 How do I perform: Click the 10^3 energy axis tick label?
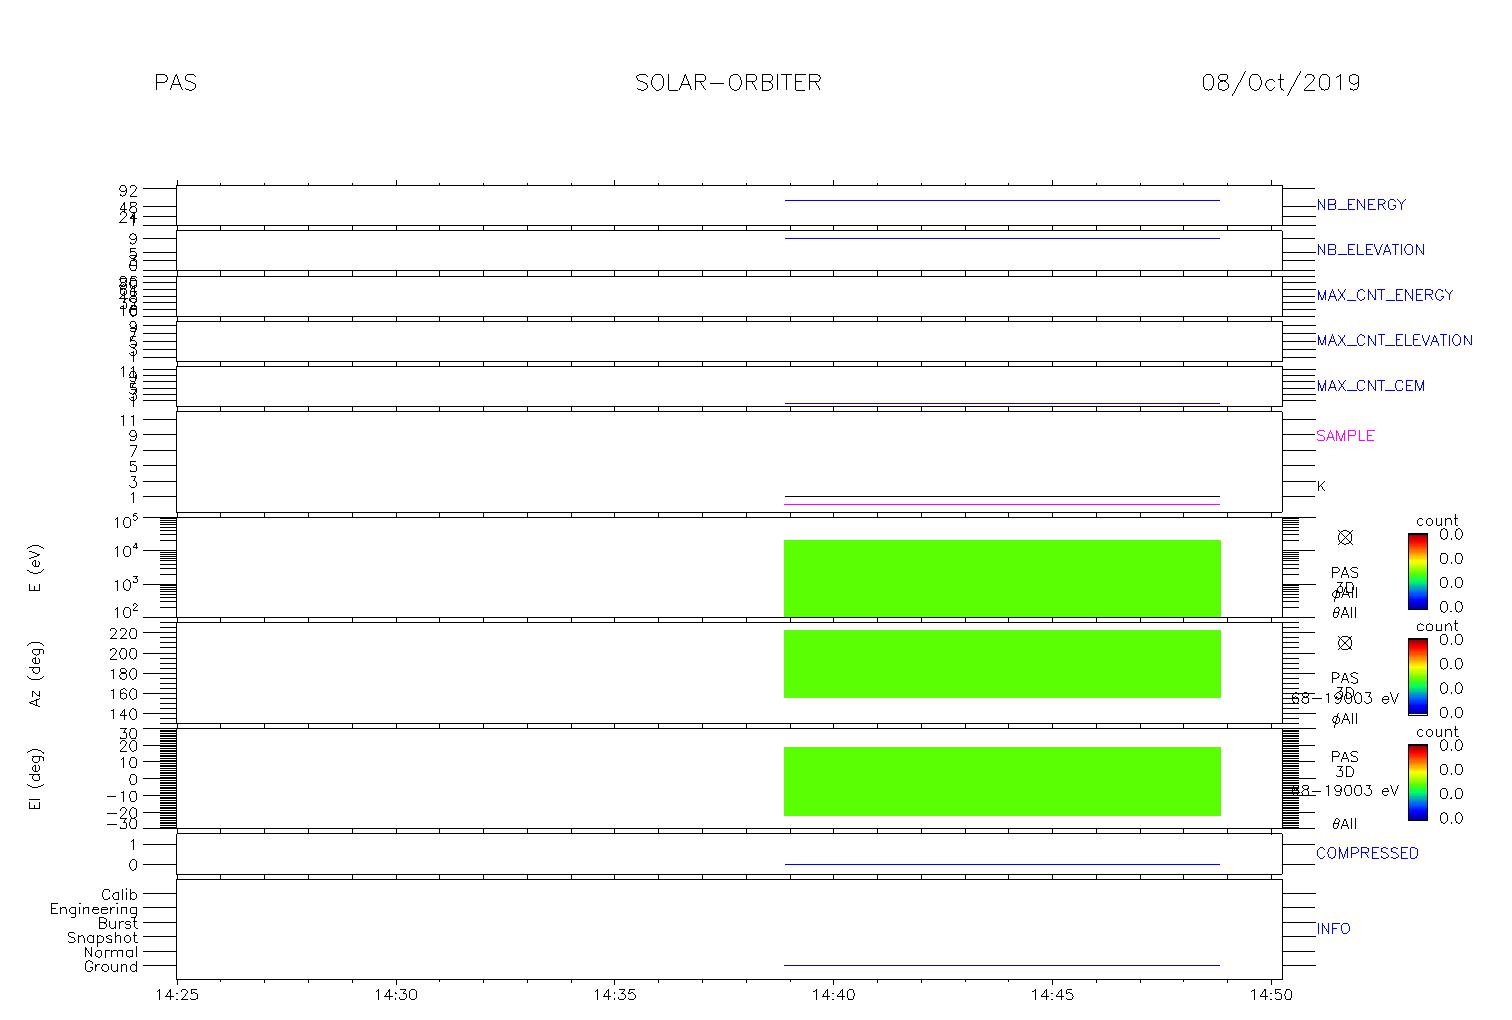point(125,584)
